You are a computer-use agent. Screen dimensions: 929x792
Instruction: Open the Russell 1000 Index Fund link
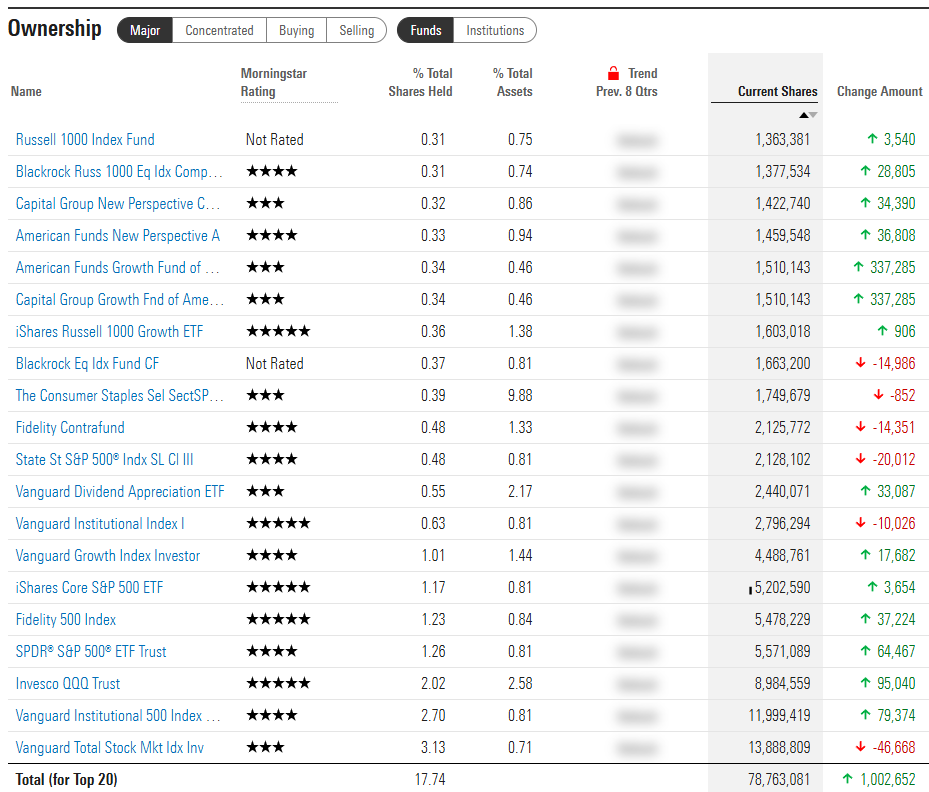pyautogui.click(x=85, y=140)
